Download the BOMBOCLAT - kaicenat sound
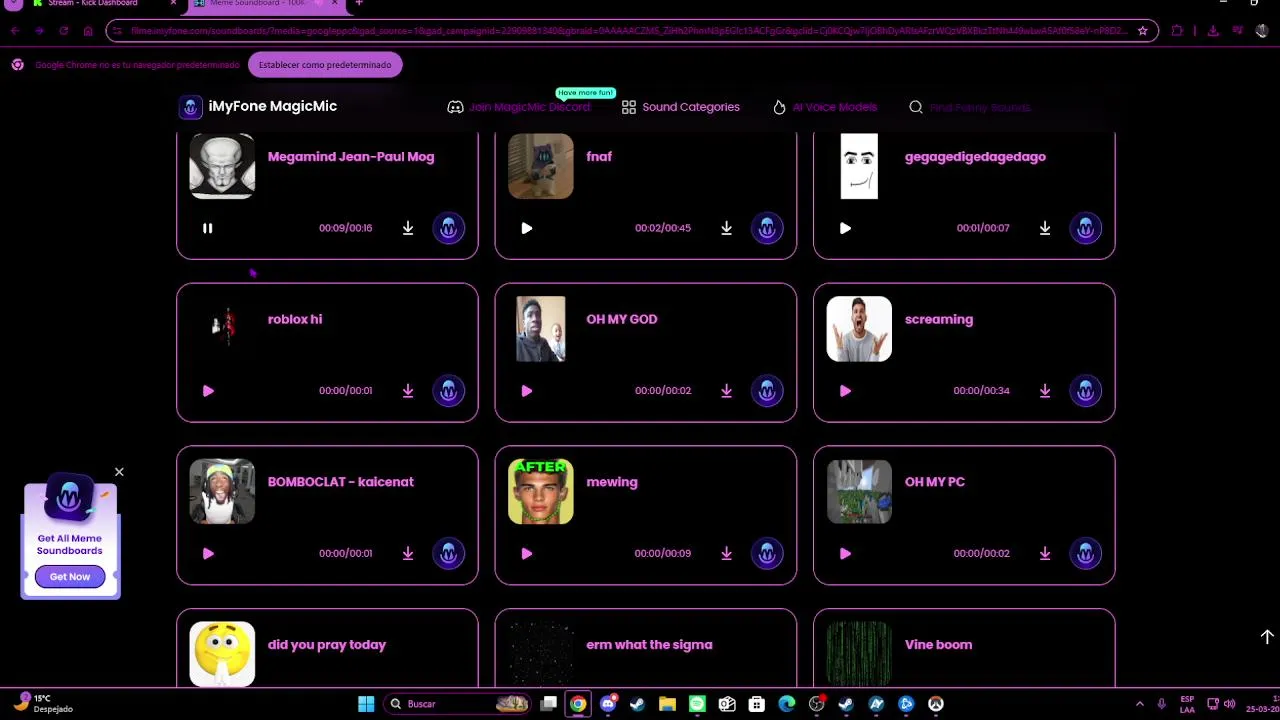This screenshot has width=1280, height=720. pos(408,553)
